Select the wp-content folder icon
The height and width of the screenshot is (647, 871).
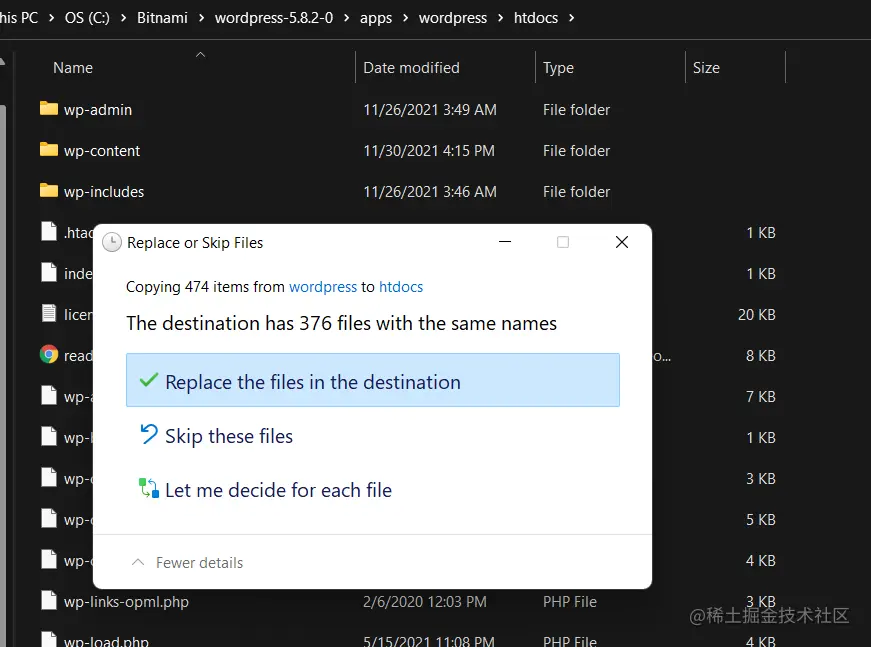[49, 150]
